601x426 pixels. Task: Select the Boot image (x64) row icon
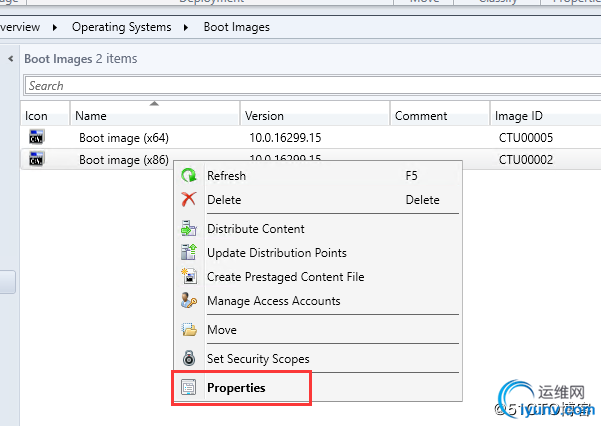pyautogui.click(x=37, y=137)
